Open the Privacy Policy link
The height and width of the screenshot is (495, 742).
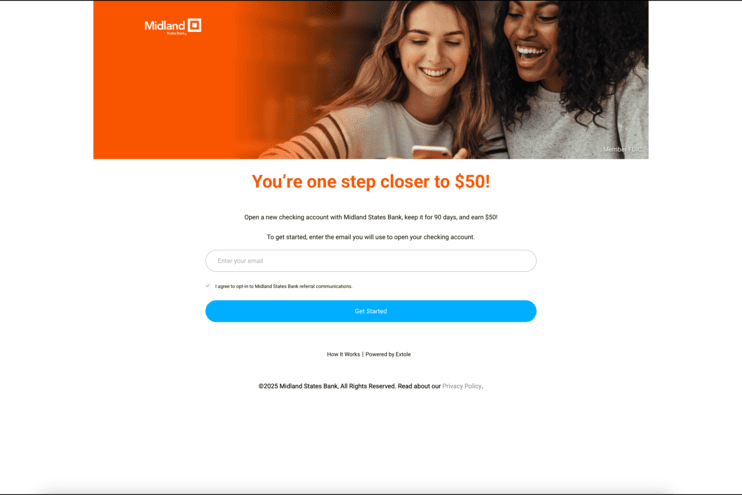pos(462,386)
